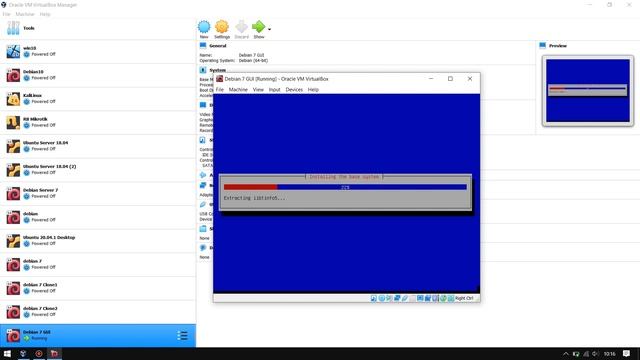Select Ubuntu 20.04.1 Desktop machine

98,241
